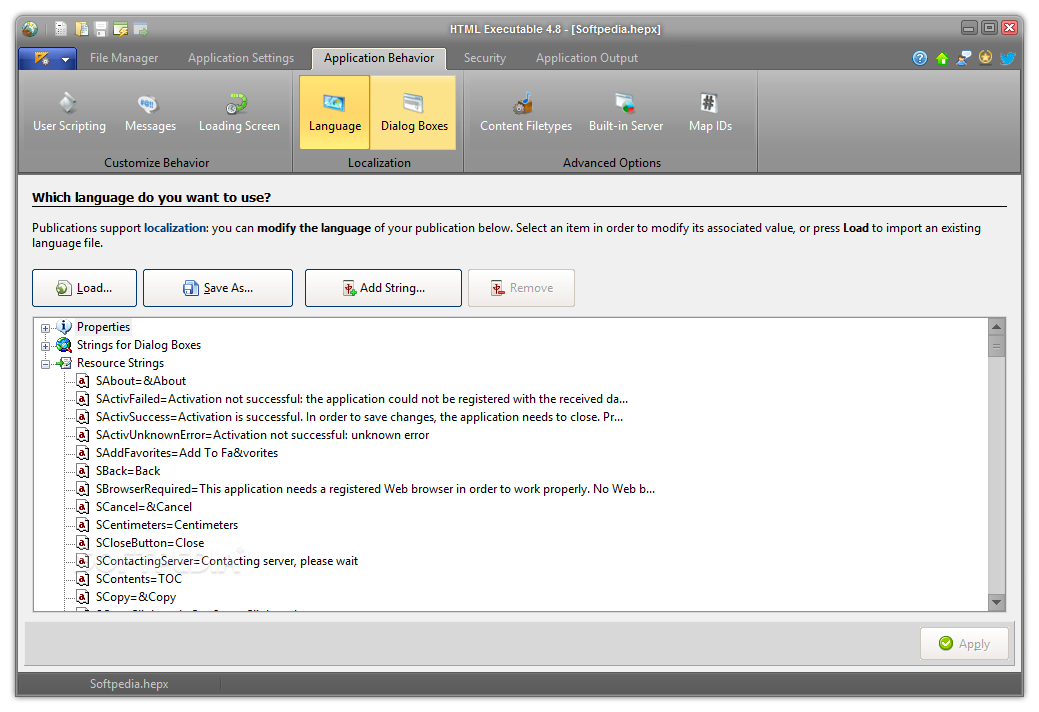The width and height of the screenshot is (1039, 712).
Task: Open the Map IDs ribbon item
Action: click(710, 113)
